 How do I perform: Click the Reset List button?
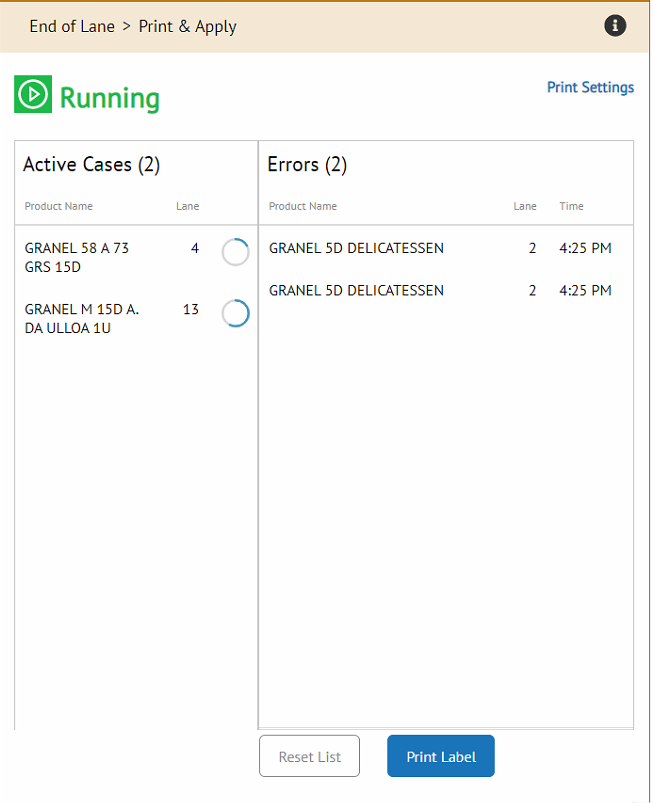(x=309, y=755)
